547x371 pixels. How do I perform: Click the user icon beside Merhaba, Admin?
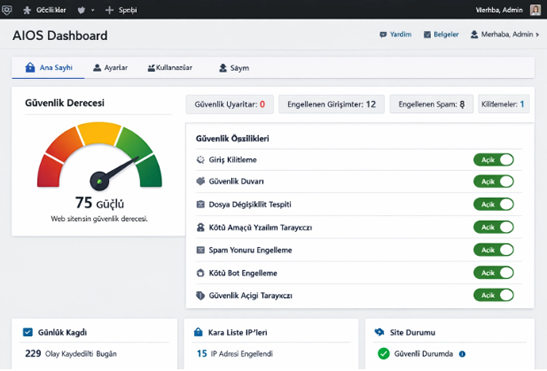point(474,34)
